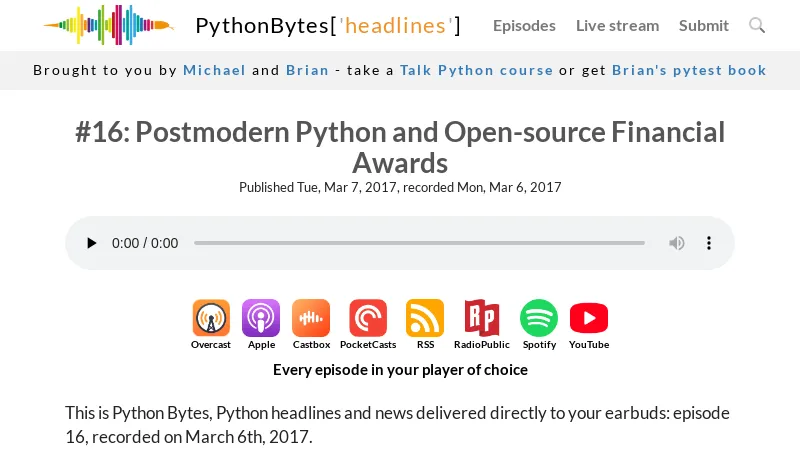
Task: Click the search magnifier icon
Action: (x=757, y=25)
